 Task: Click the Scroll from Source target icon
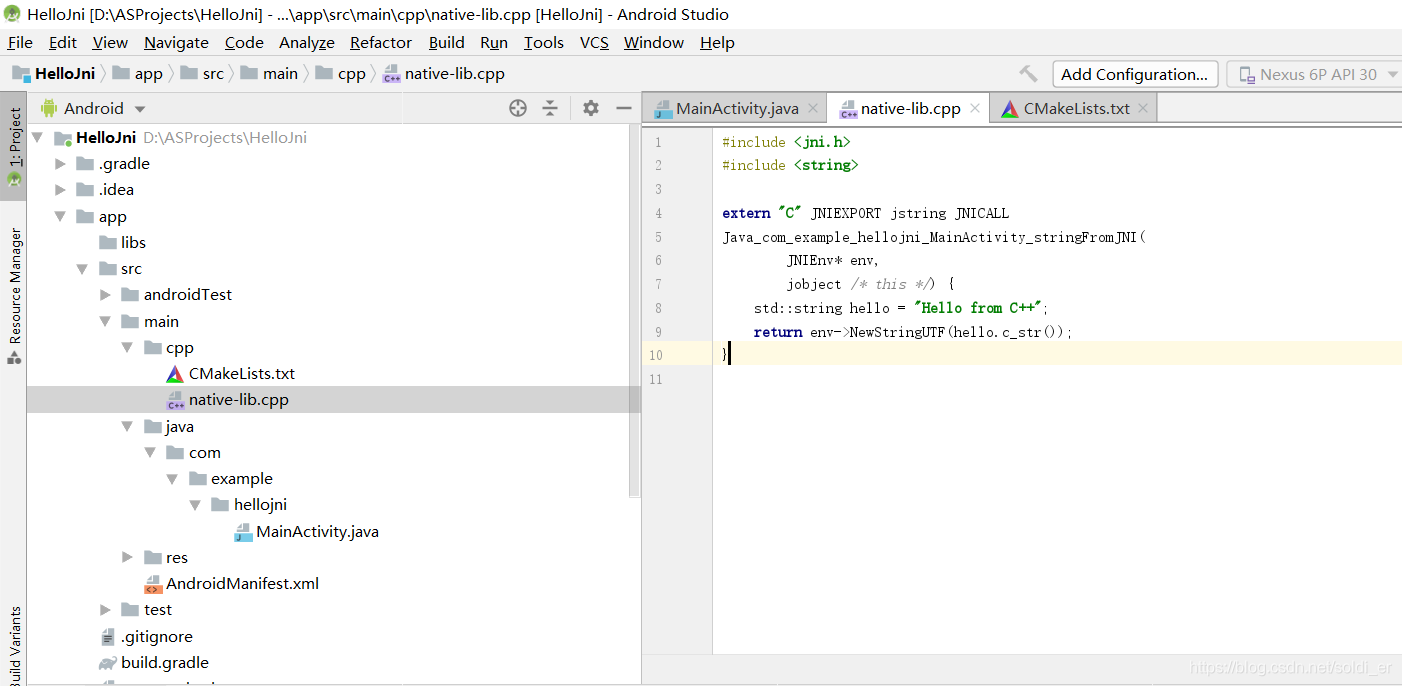[x=518, y=108]
